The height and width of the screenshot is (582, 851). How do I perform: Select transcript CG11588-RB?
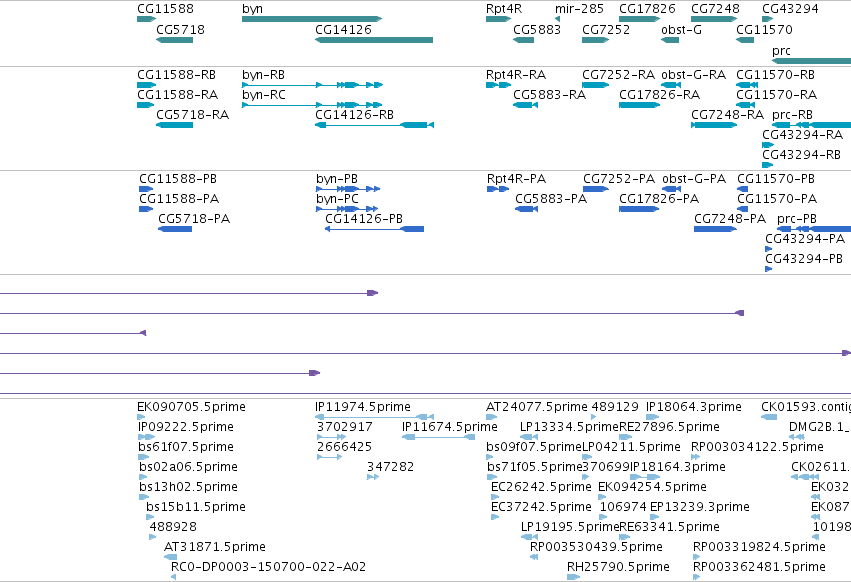click(x=176, y=75)
